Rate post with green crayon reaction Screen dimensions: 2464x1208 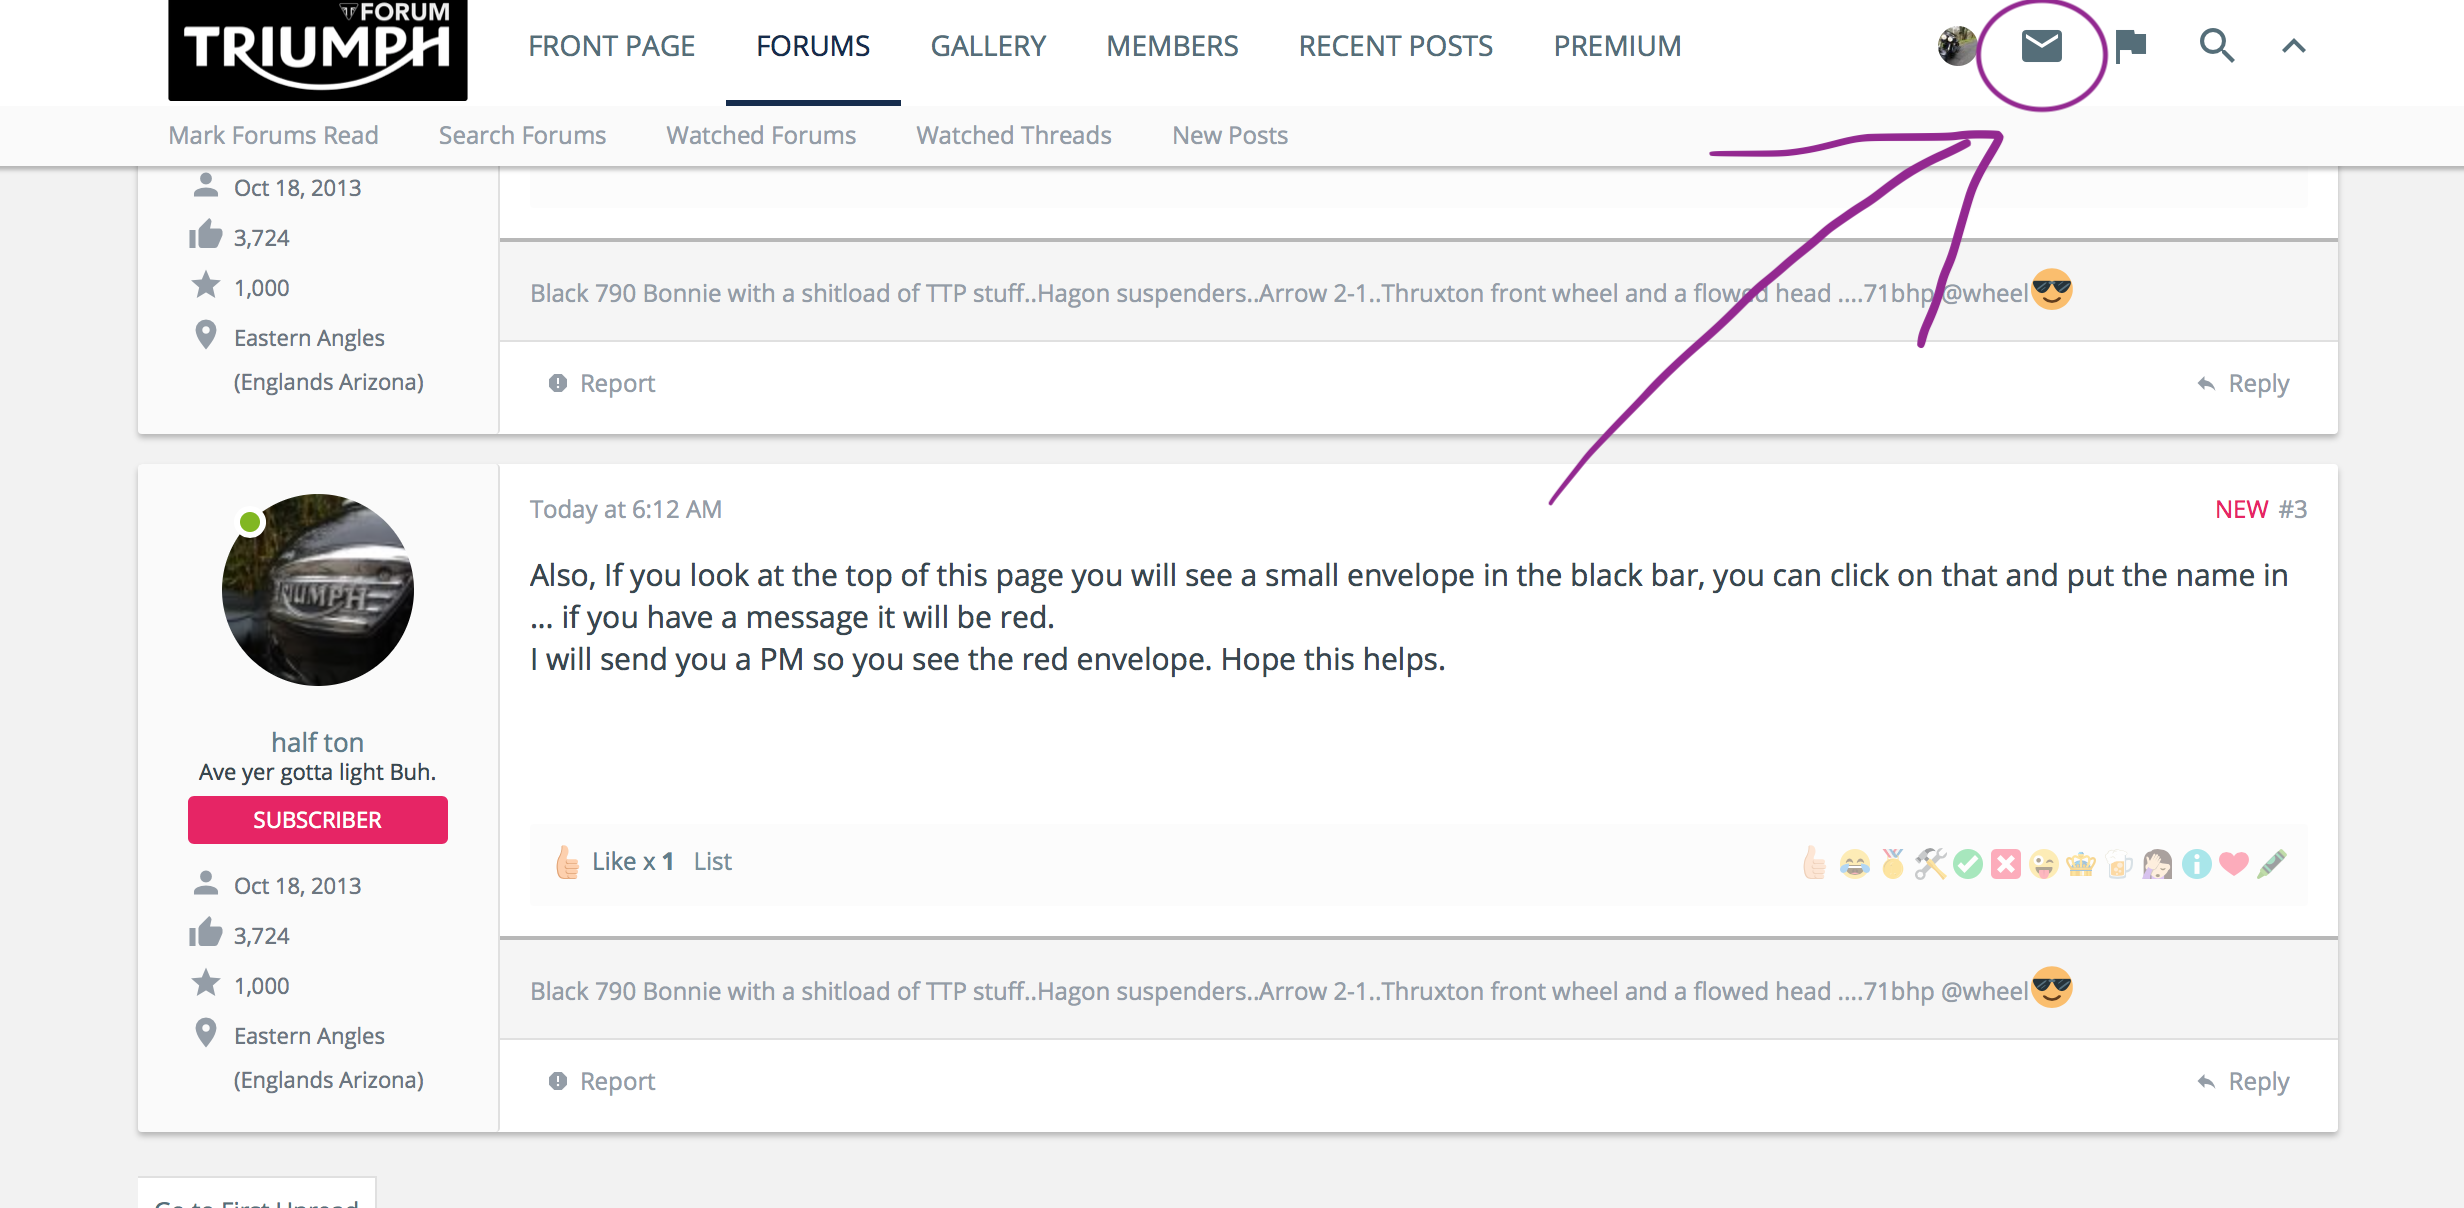(2271, 864)
